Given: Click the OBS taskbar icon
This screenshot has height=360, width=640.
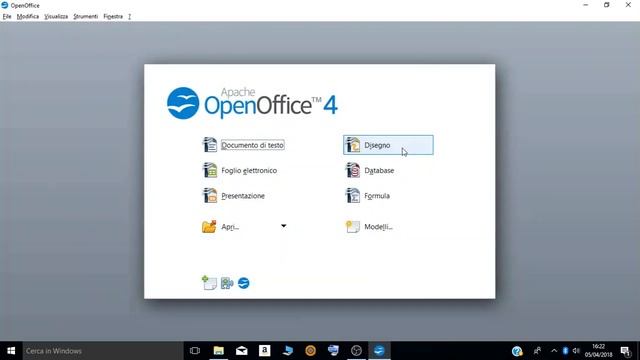Looking at the screenshot, I should tap(356, 351).
